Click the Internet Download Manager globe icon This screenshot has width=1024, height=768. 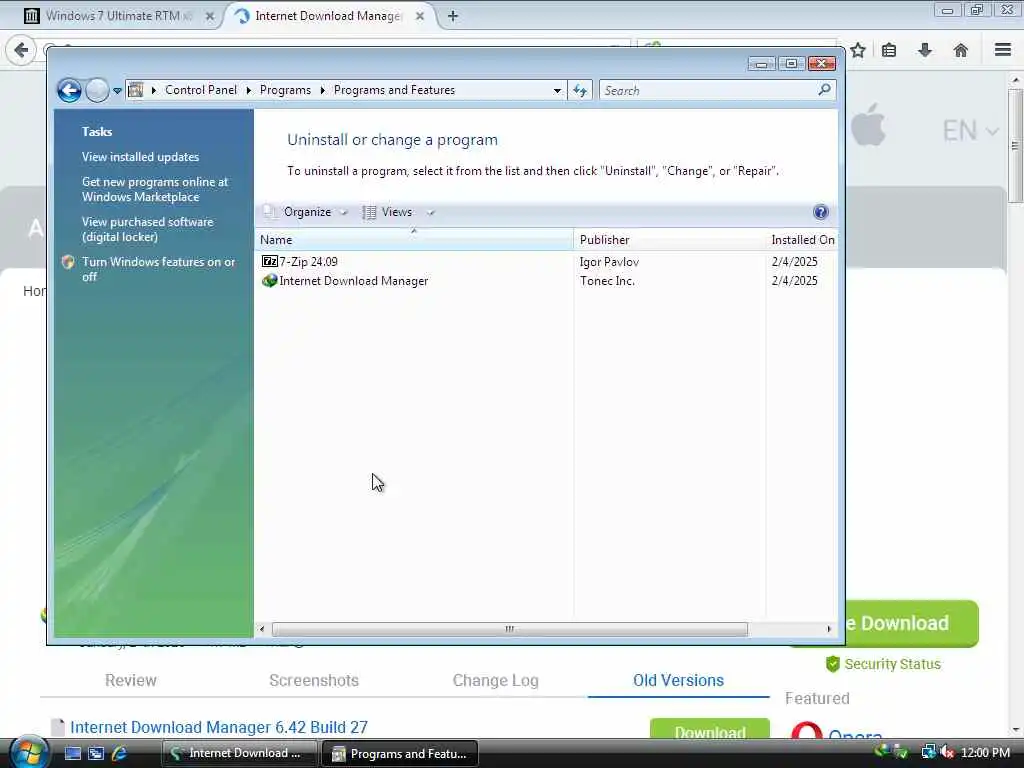(269, 281)
